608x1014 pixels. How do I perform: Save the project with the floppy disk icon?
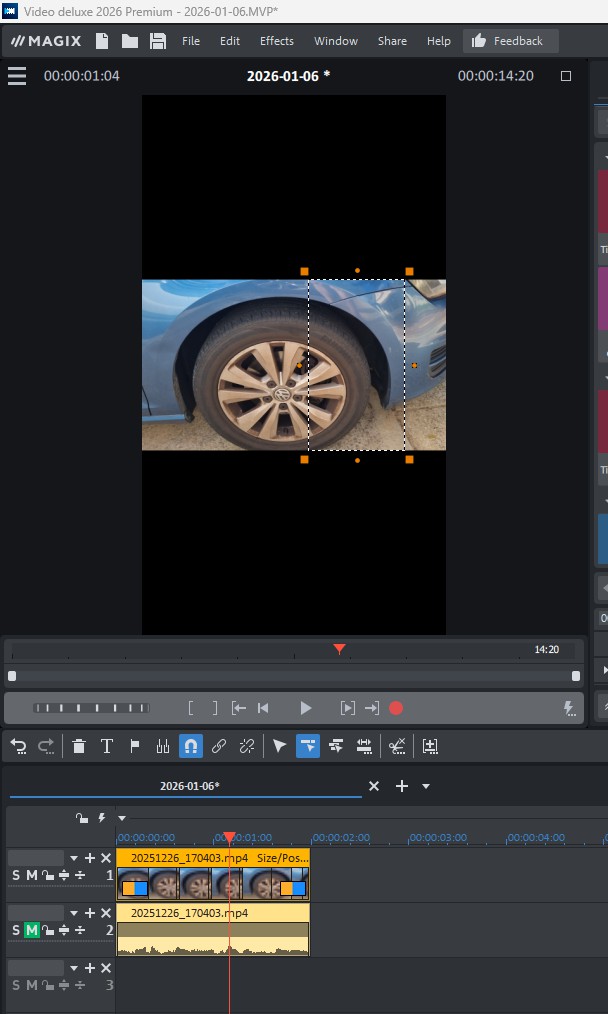click(x=158, y=41)
